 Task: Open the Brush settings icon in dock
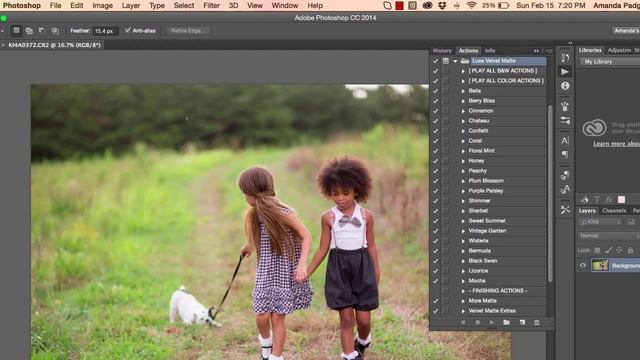(565, 121)
